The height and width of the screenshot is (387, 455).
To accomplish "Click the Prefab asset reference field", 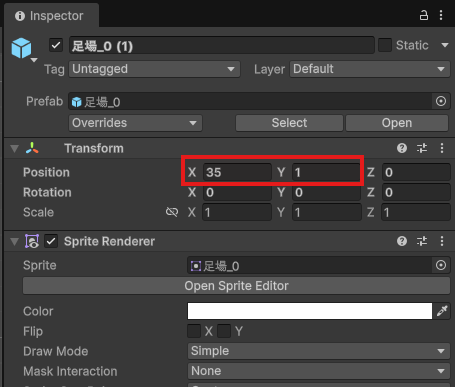I will [x=250, y=101].
